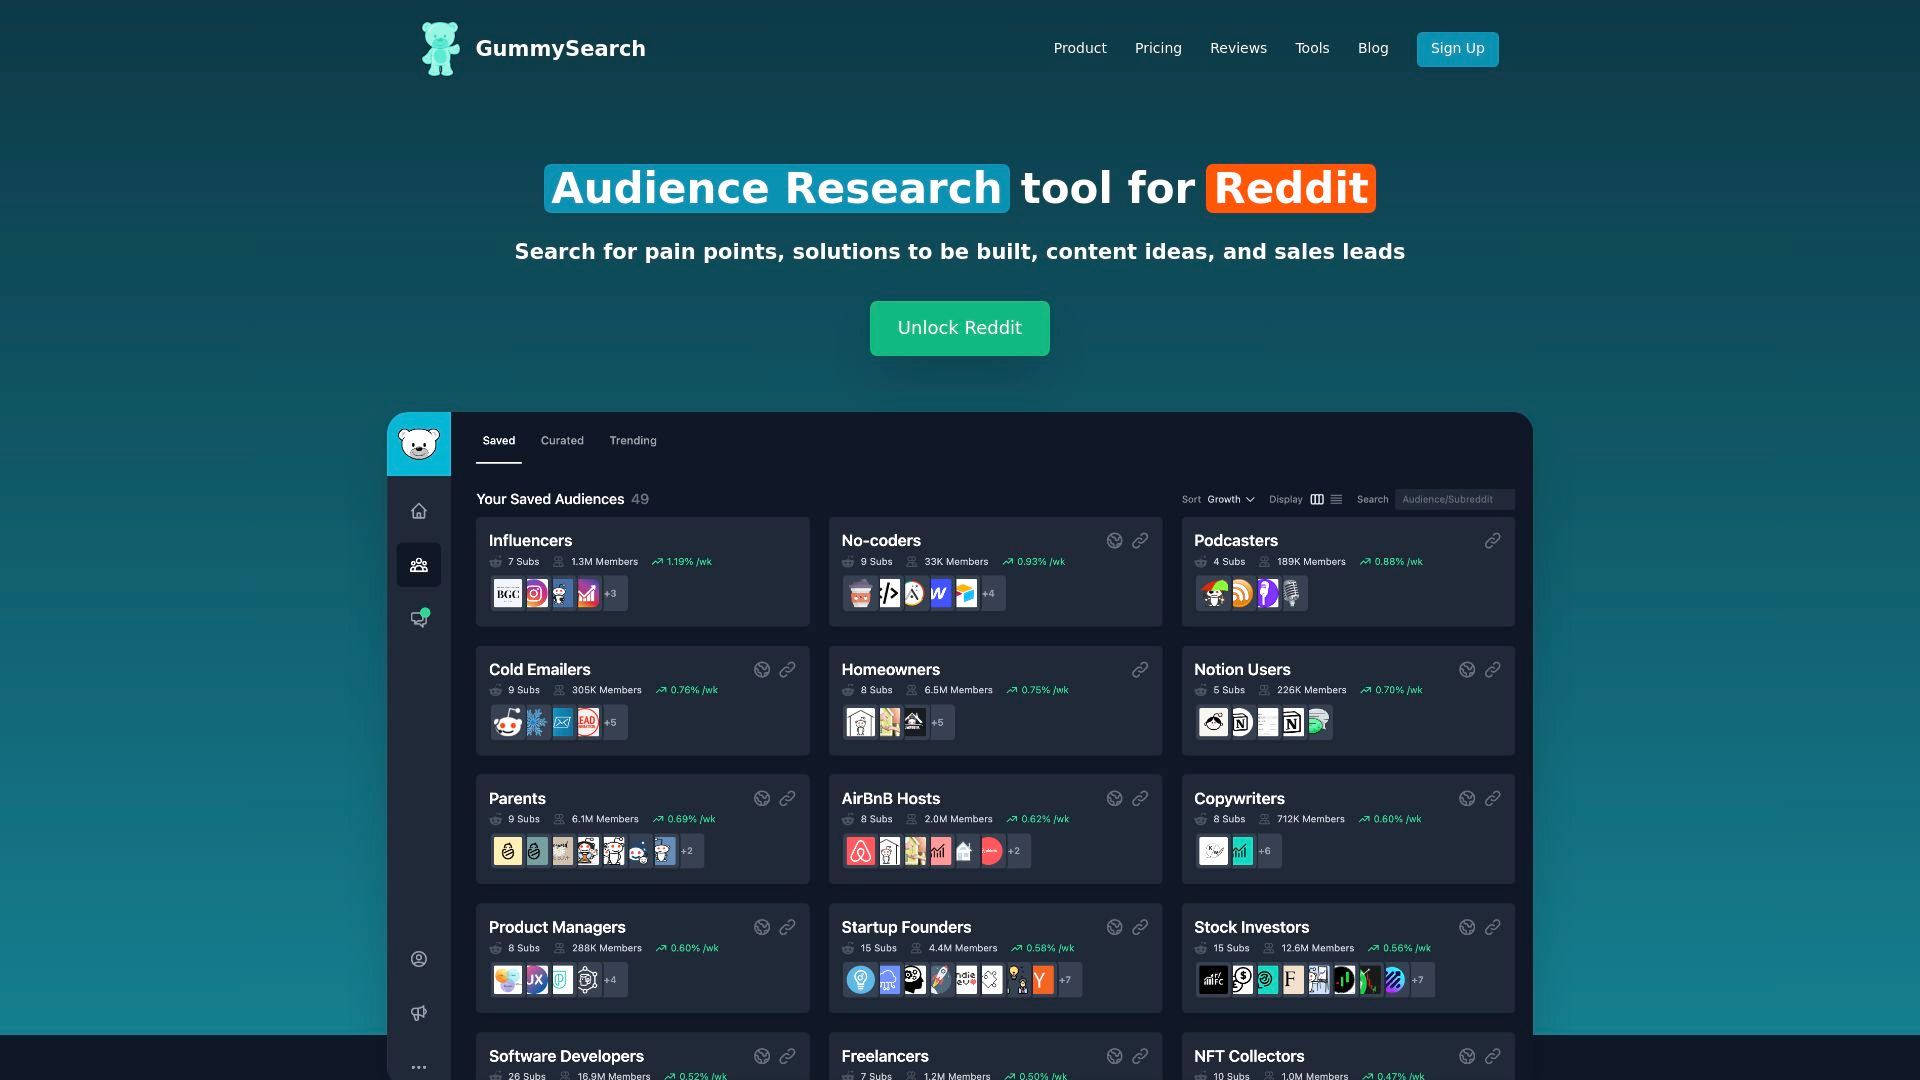The image size is (1920, 1080).
Task: Click the link icon on Homeowners card
Action: (x=1139, y=670)
